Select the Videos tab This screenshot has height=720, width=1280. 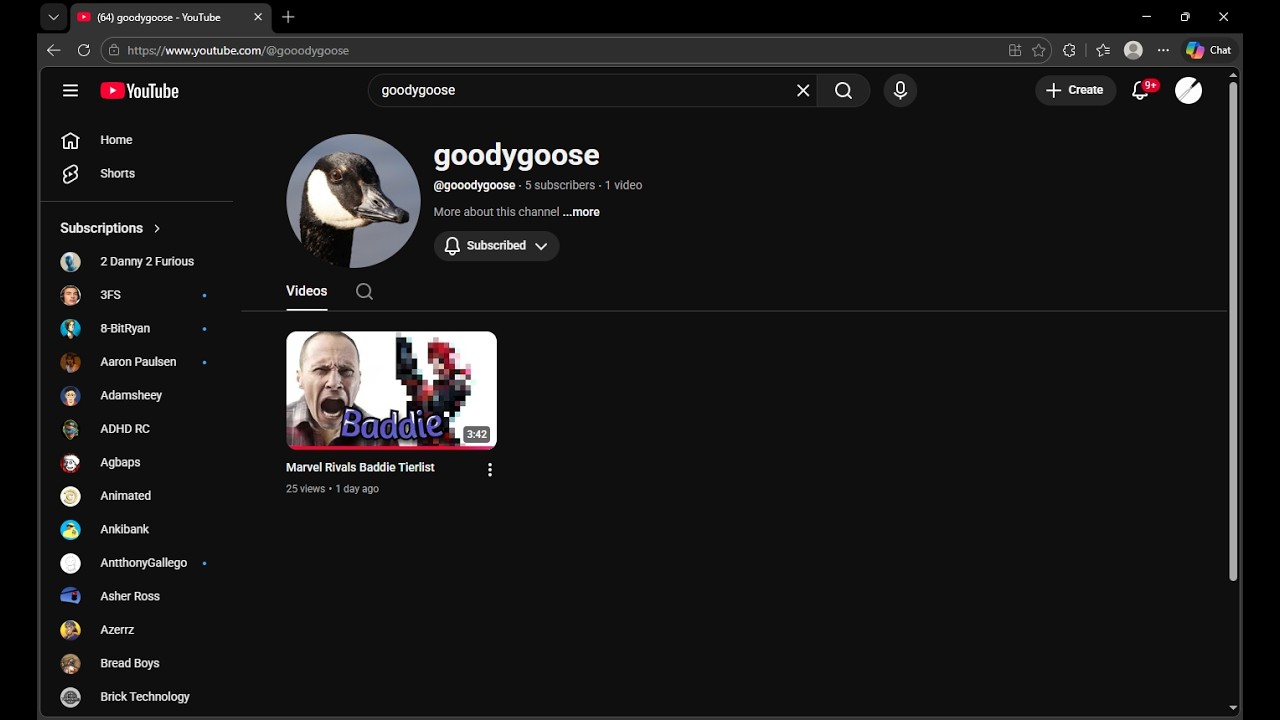pos(306,291)
